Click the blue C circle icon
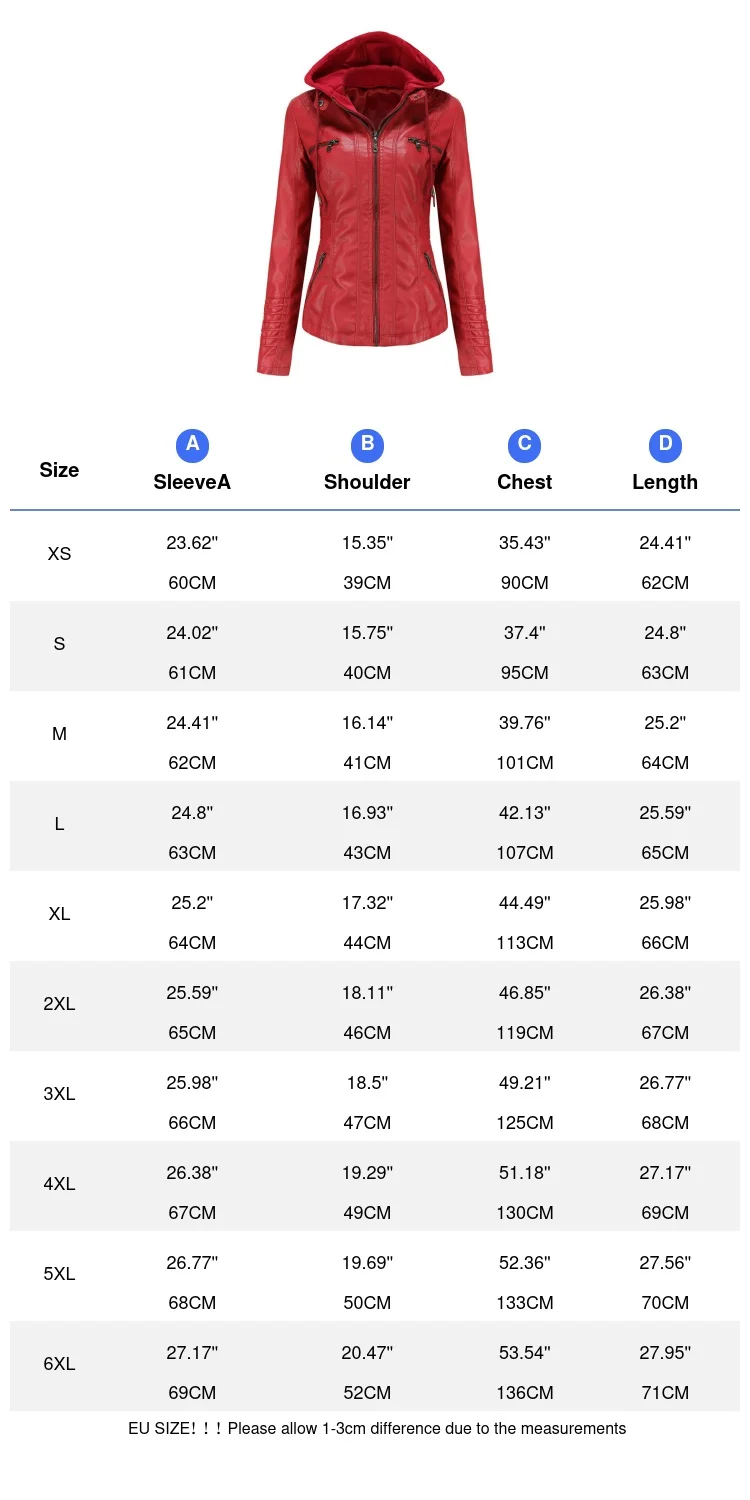 (x=524, y=445)
